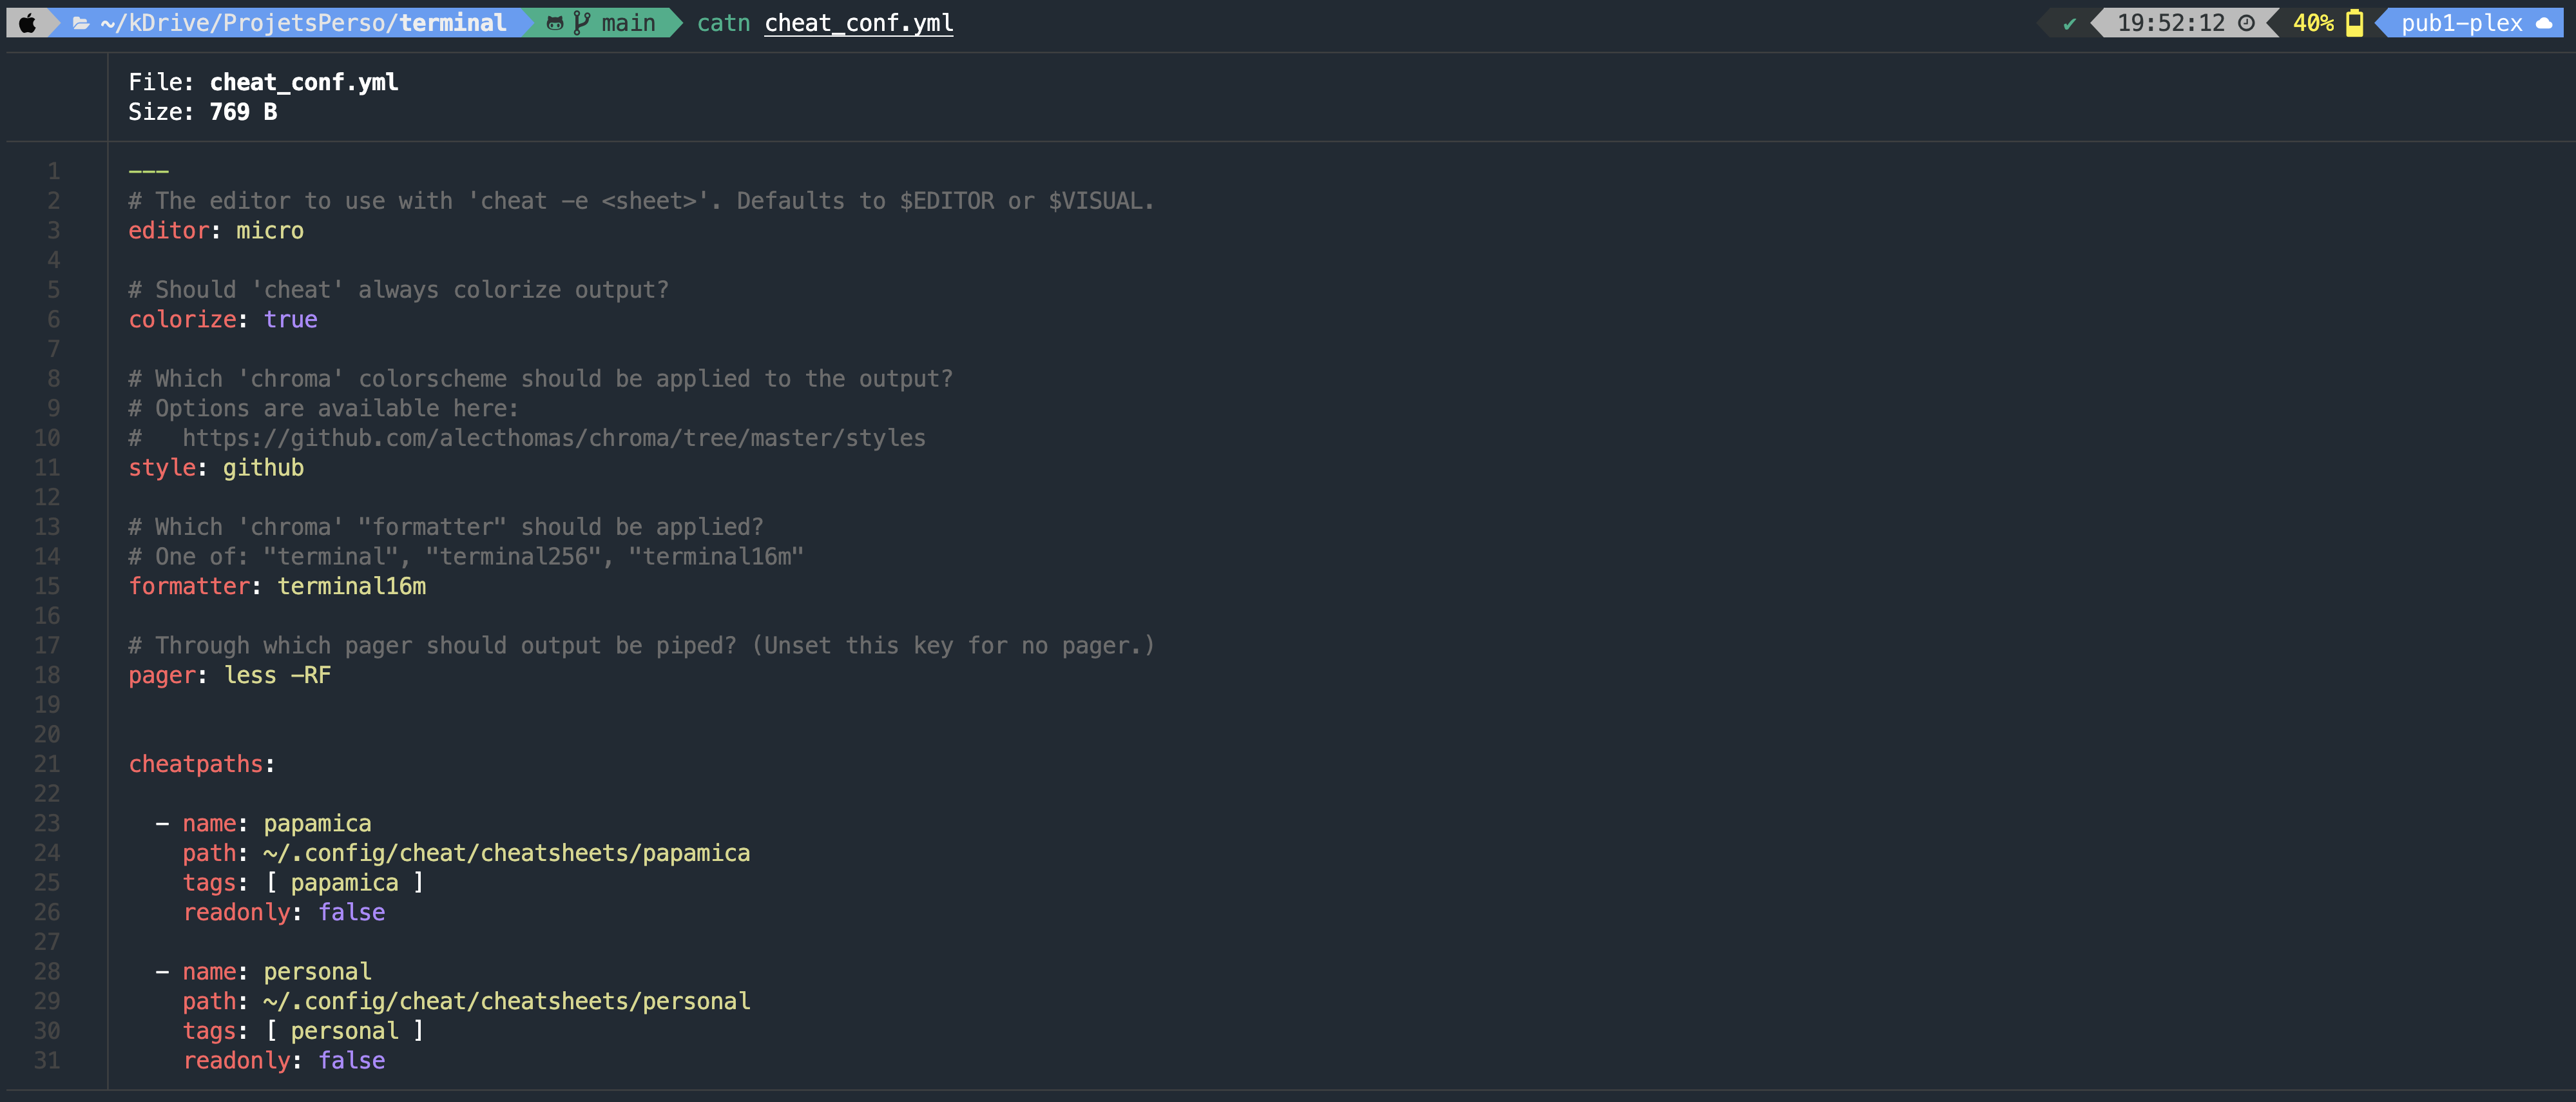The width and height of the screenshot is (2576, 1102).
Task: Click the name papamica list entry
Action: click(x=277, y=824)
